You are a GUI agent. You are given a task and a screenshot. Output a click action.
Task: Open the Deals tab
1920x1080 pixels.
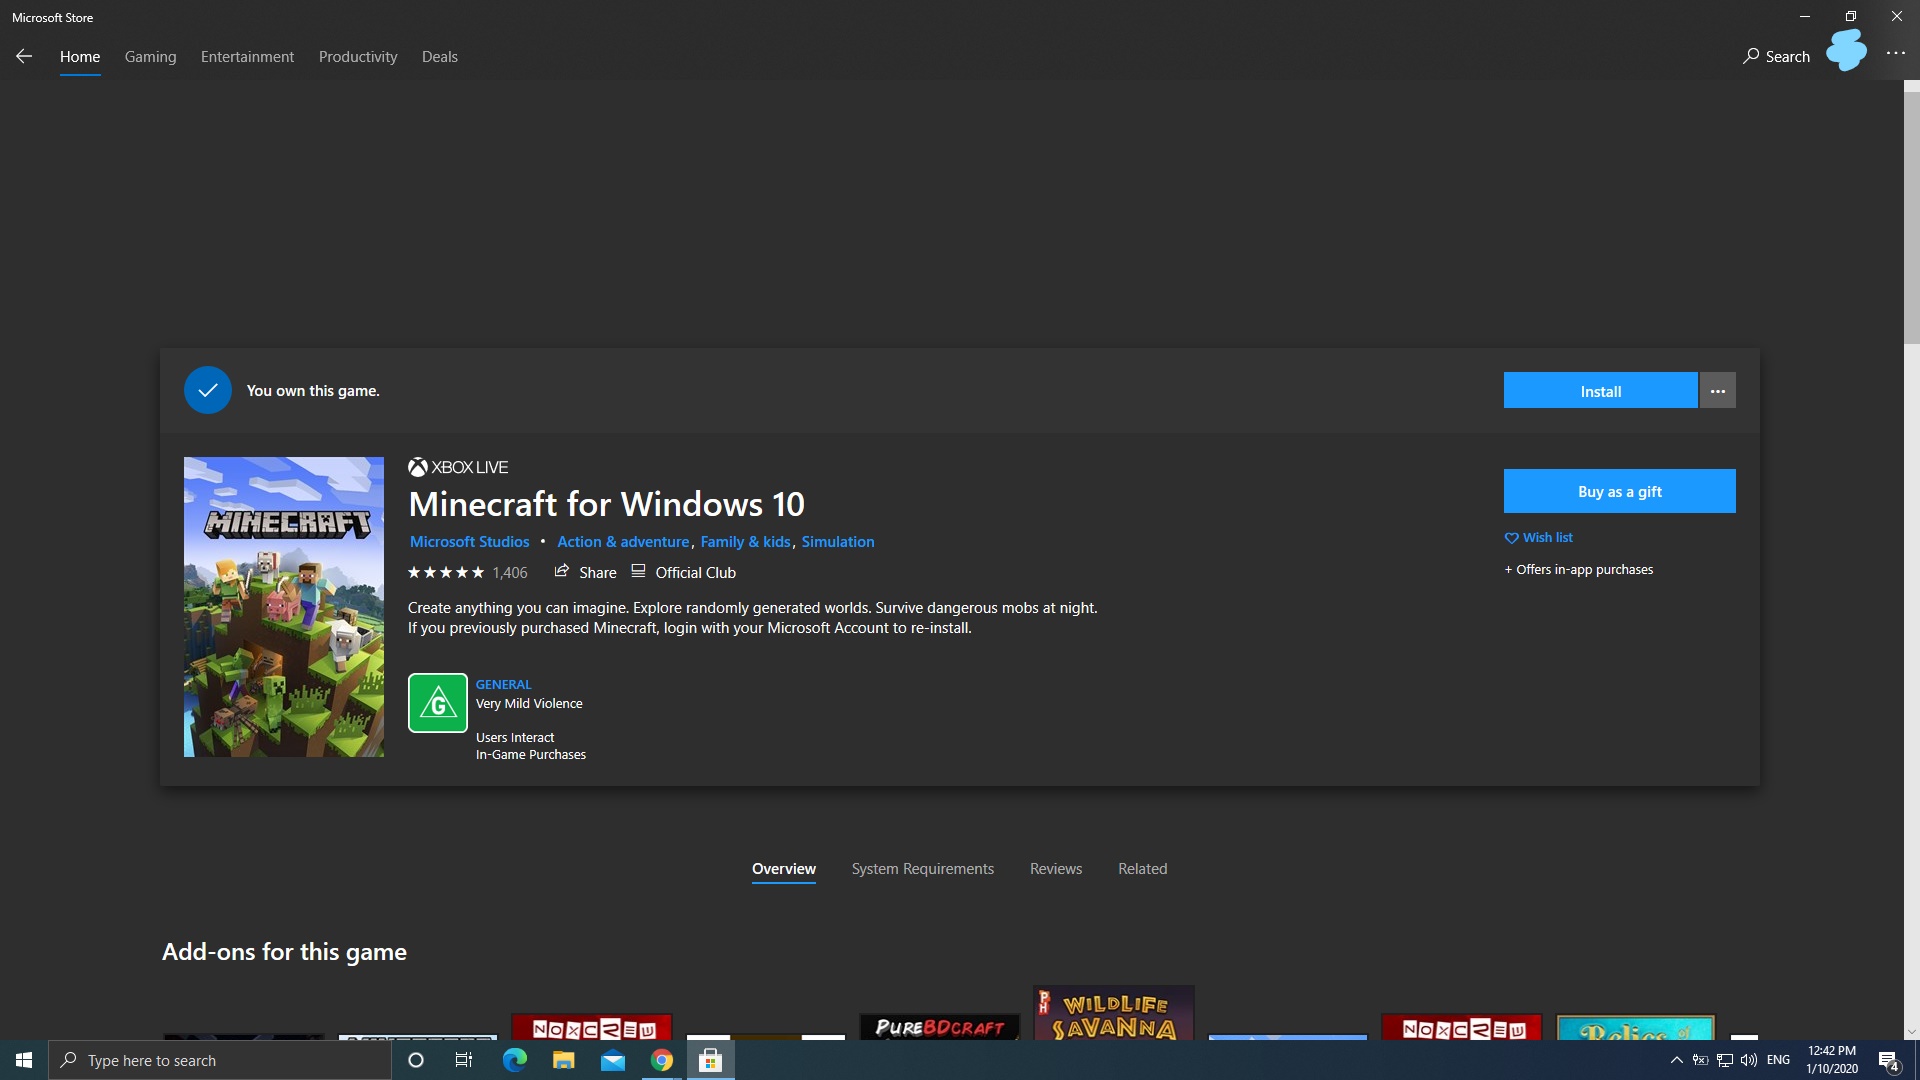pyautogui.click(x=440, y=56)
